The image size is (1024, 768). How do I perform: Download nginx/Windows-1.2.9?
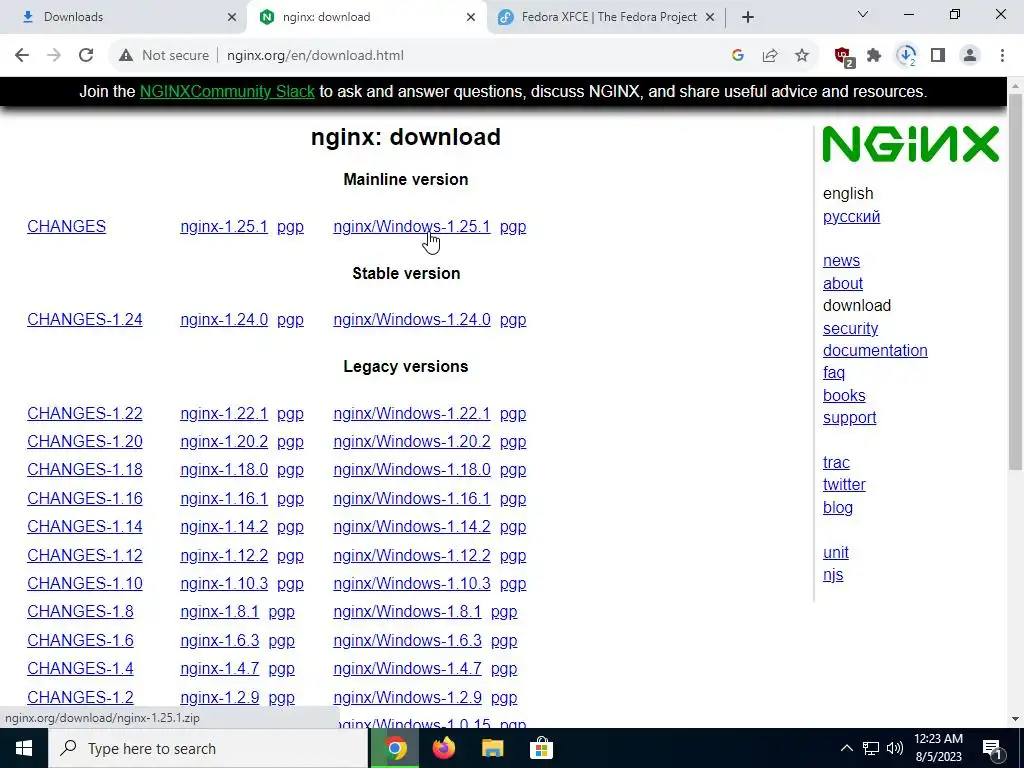point(407,697)
